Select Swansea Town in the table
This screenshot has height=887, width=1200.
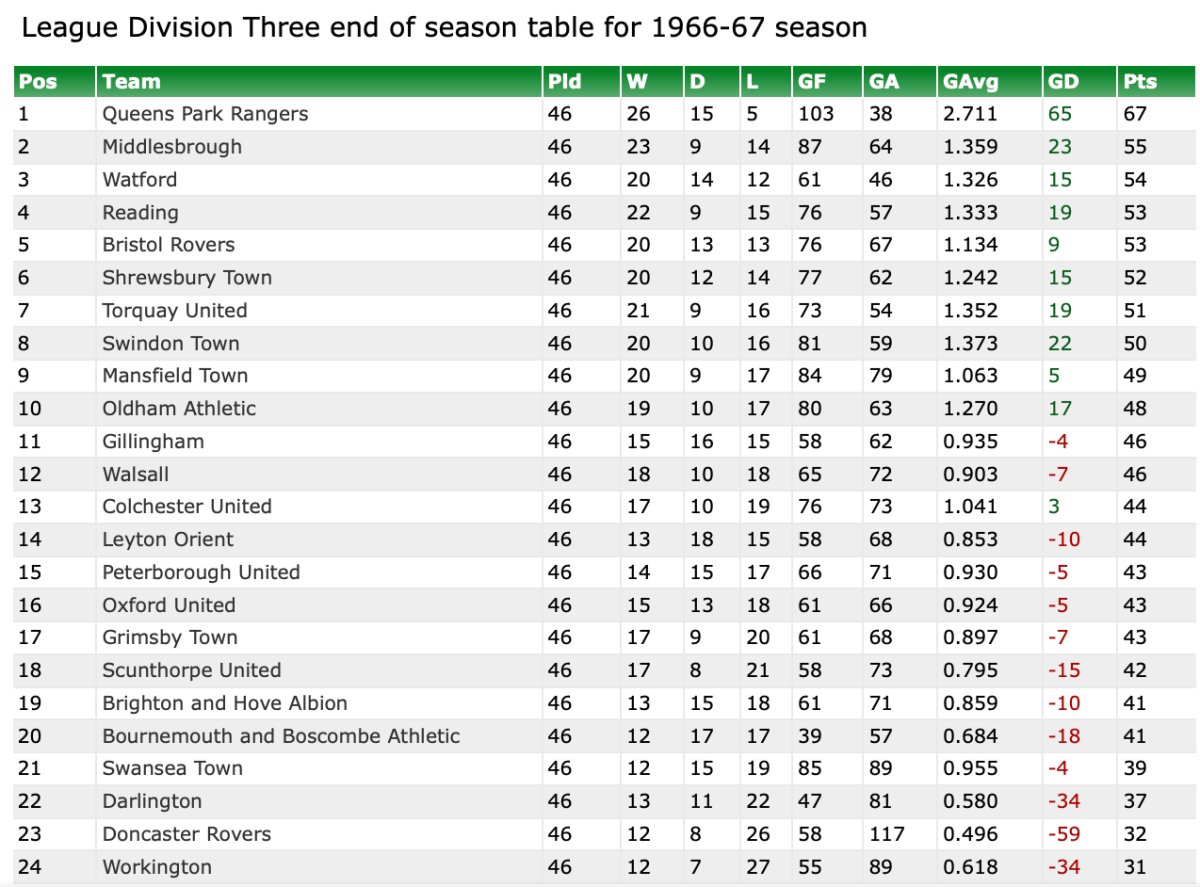(172, 768)
